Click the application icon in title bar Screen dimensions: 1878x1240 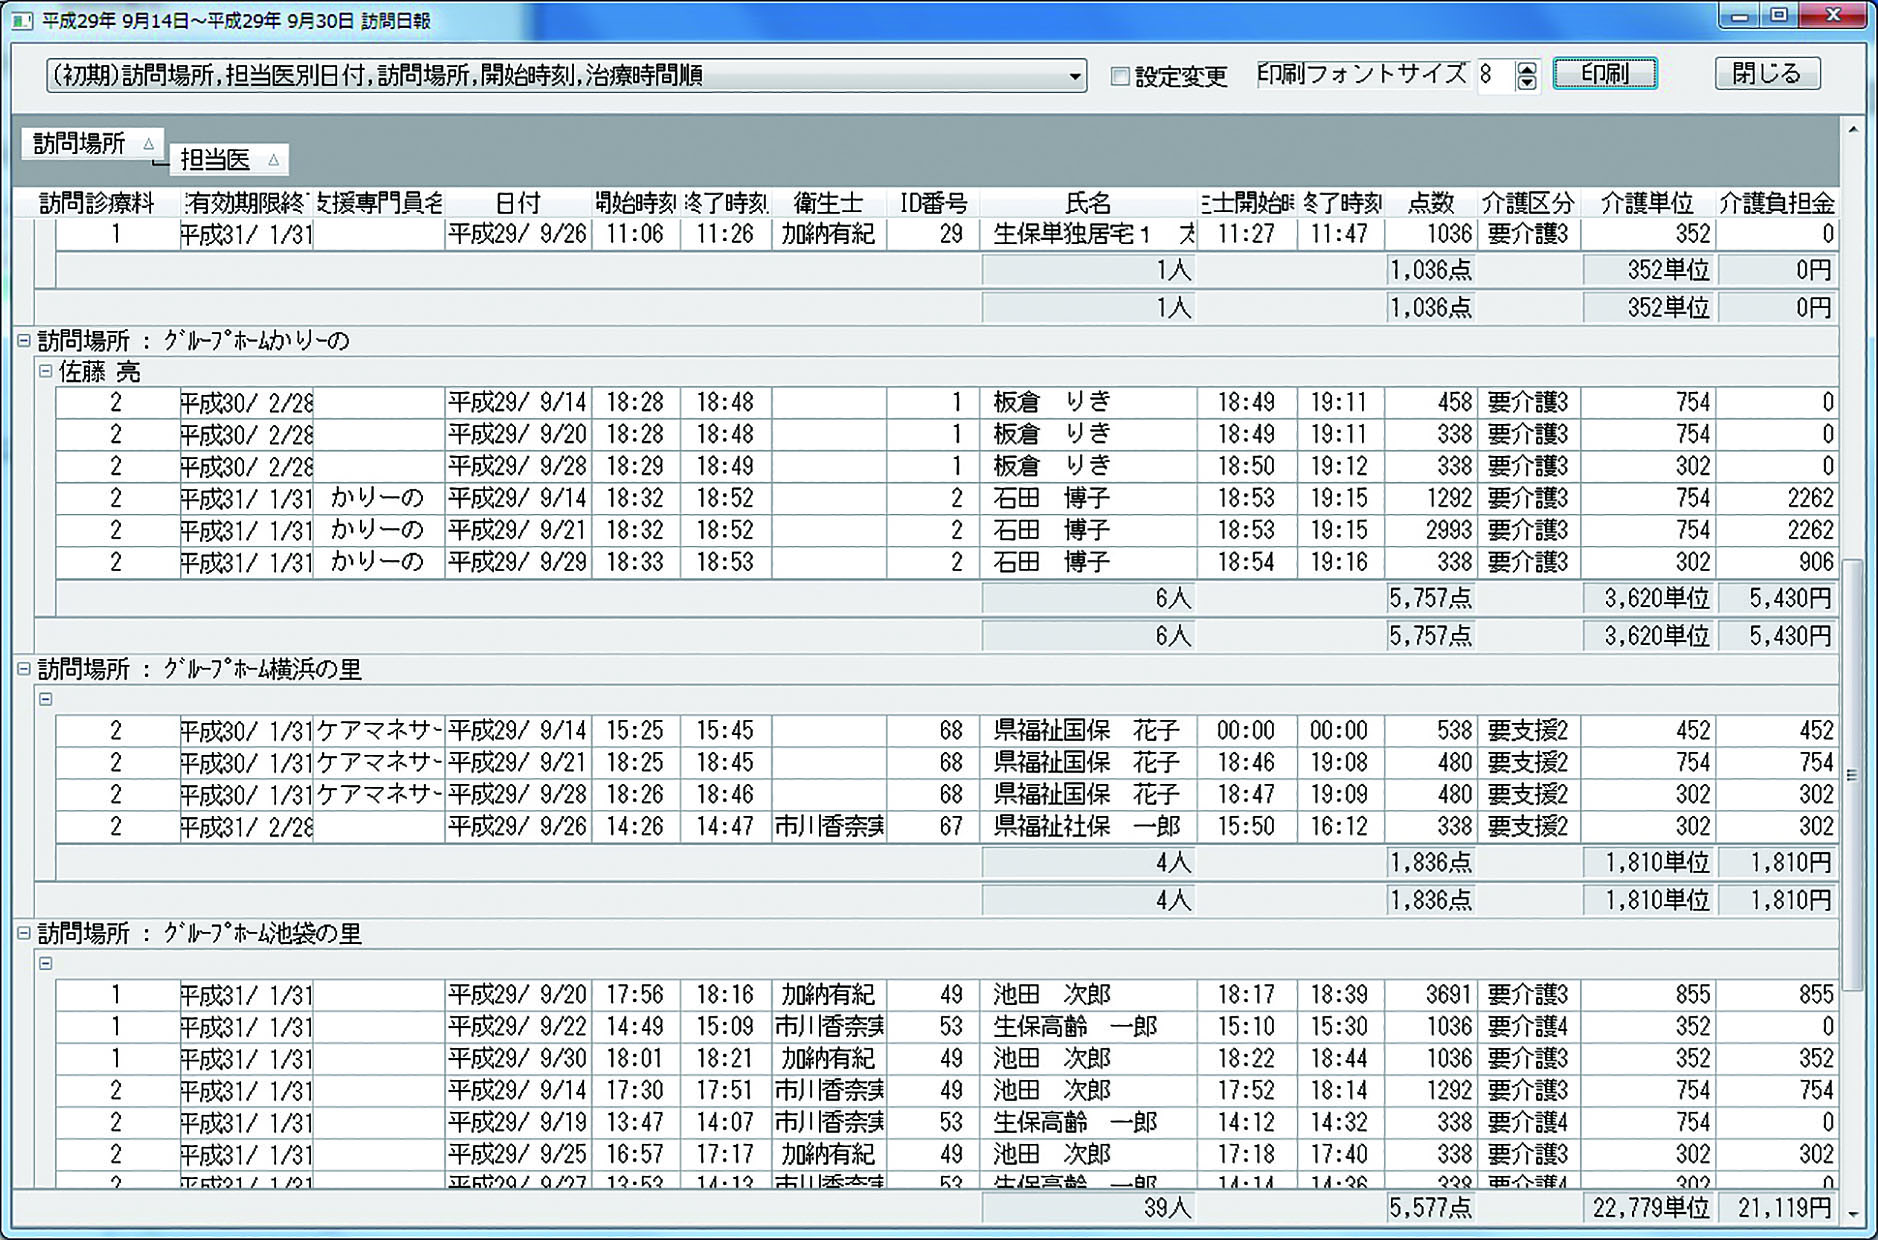20,20
